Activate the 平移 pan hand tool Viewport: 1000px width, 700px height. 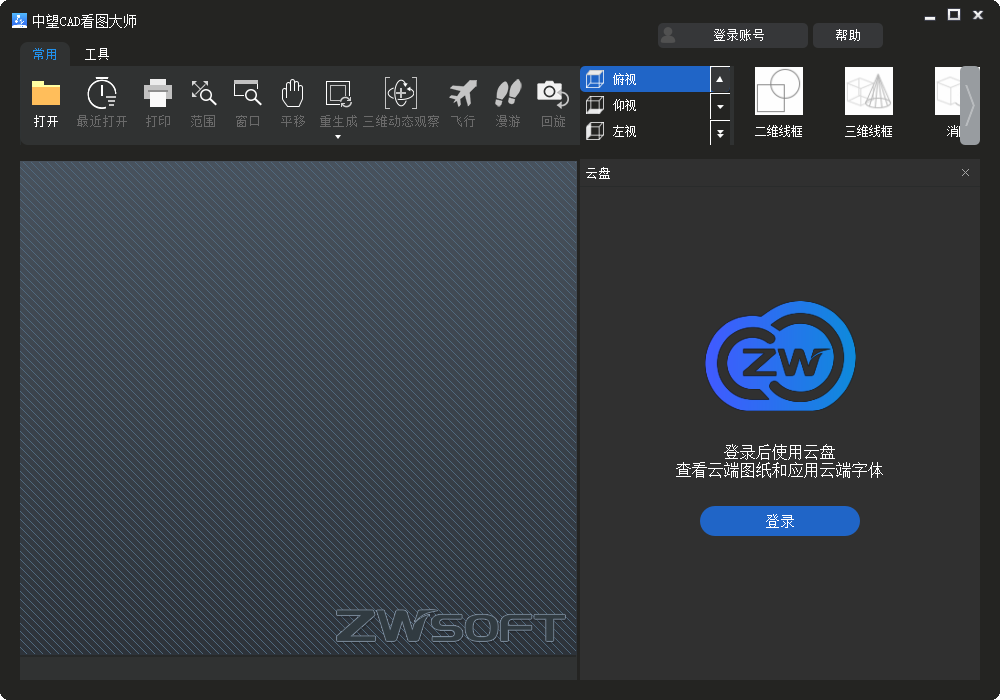coord(292,95)
